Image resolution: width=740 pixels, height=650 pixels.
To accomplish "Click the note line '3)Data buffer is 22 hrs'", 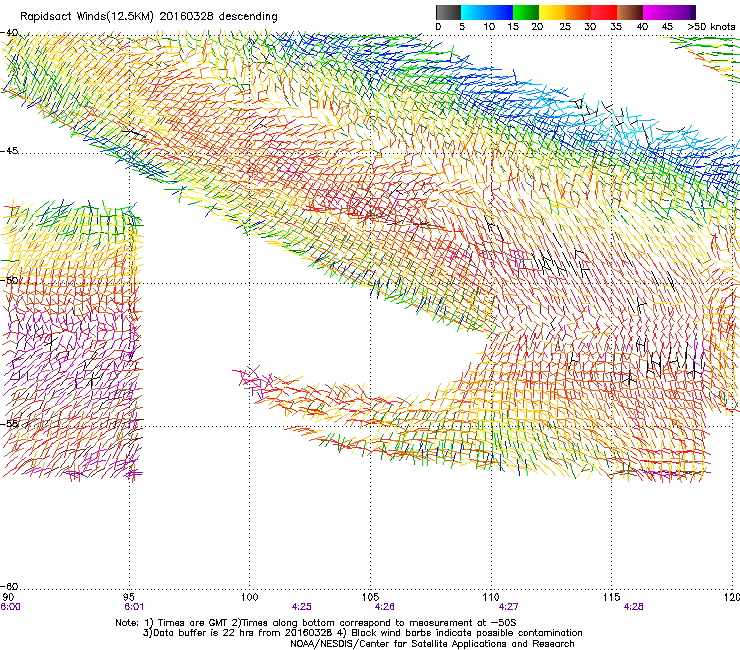I will tap(362, 633).
